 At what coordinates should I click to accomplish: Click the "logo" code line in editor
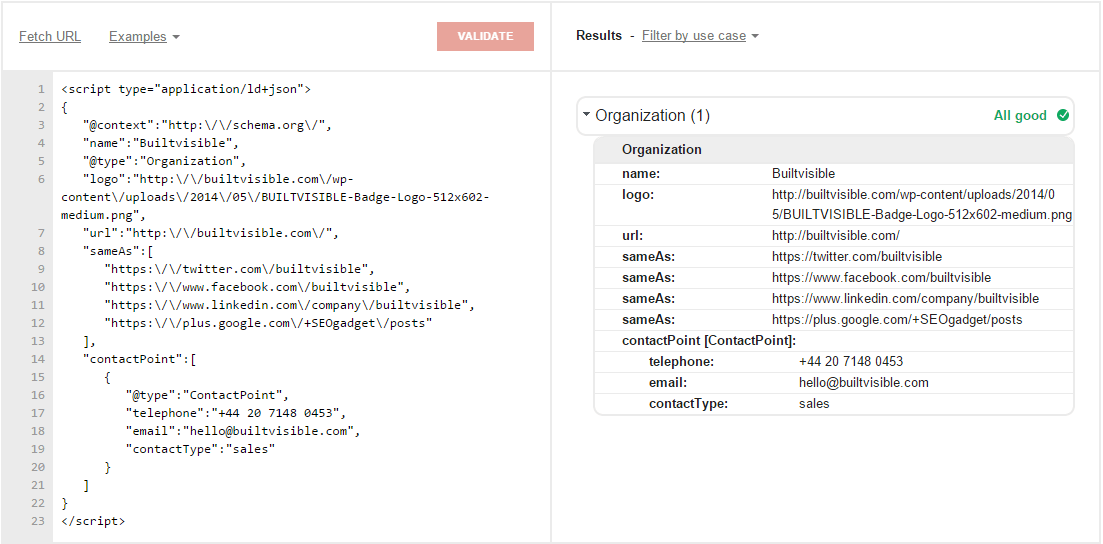275,197
